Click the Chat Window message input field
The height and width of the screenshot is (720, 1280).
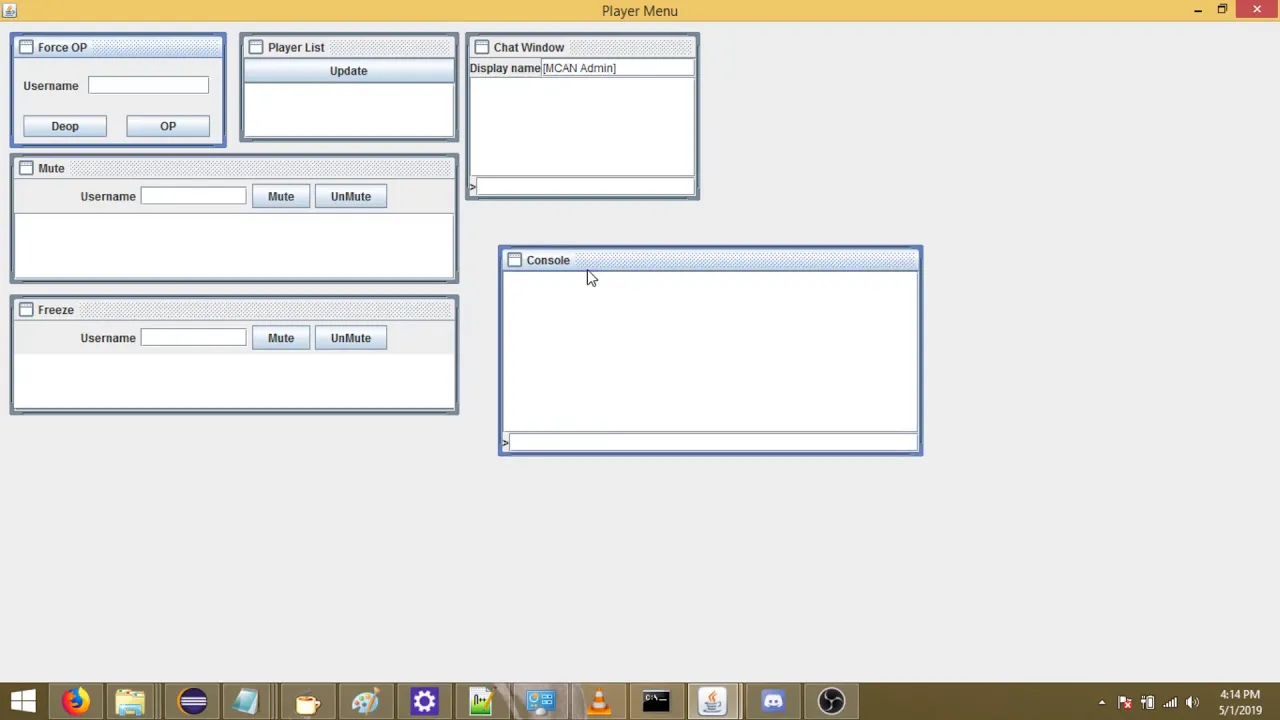(585, 186)
